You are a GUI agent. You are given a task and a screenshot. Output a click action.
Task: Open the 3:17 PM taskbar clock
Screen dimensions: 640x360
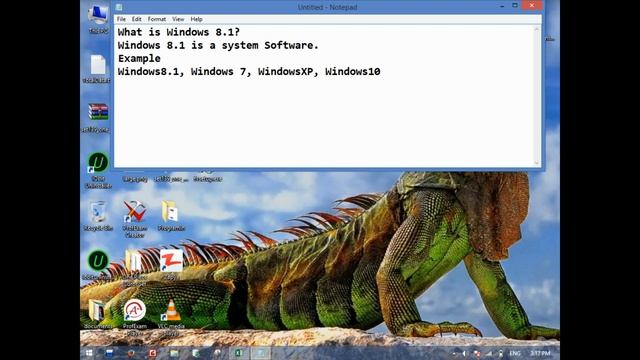[540, 353]
